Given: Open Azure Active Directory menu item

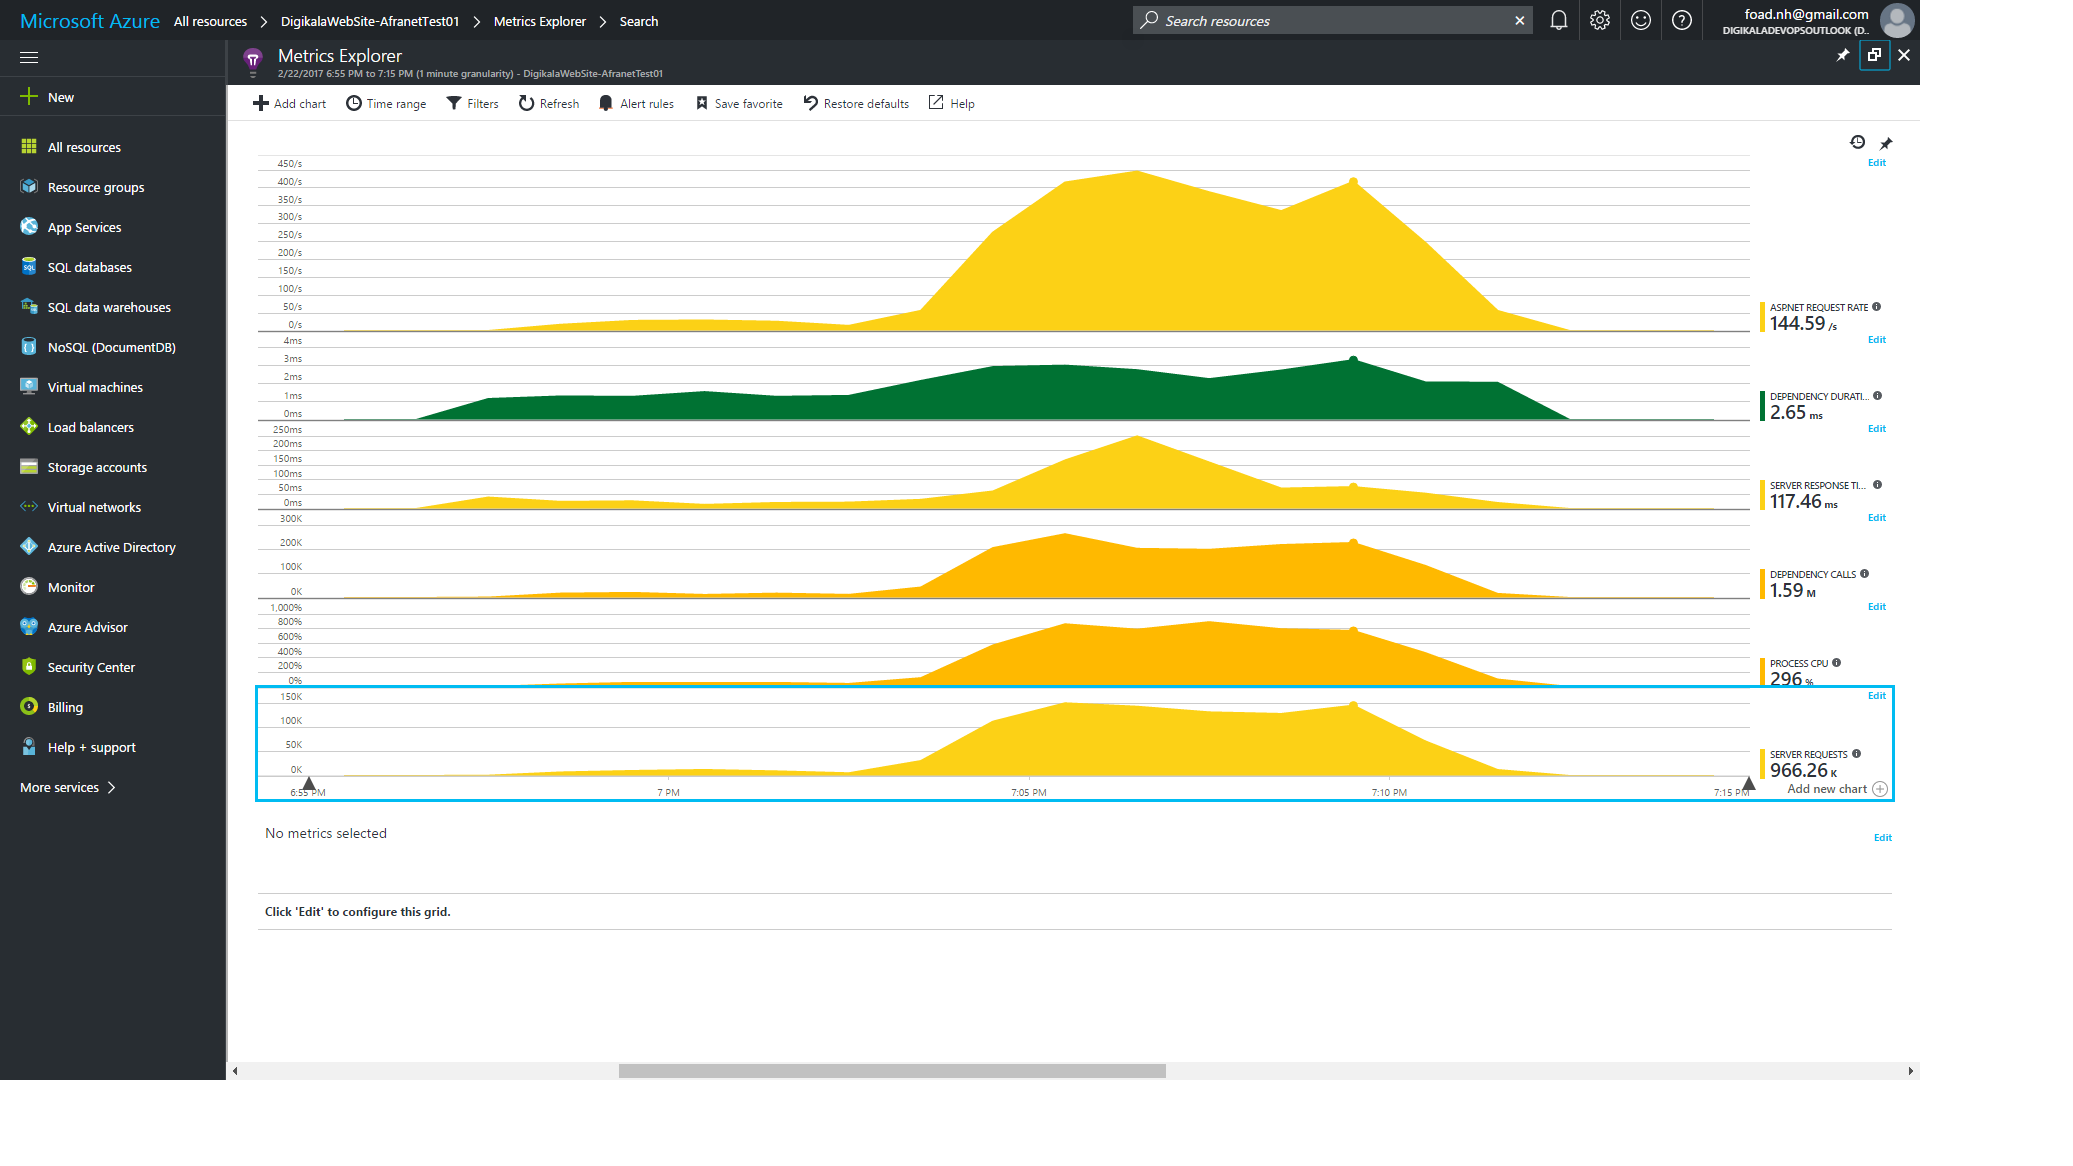Looking at the screenshot, I should 112,547.
